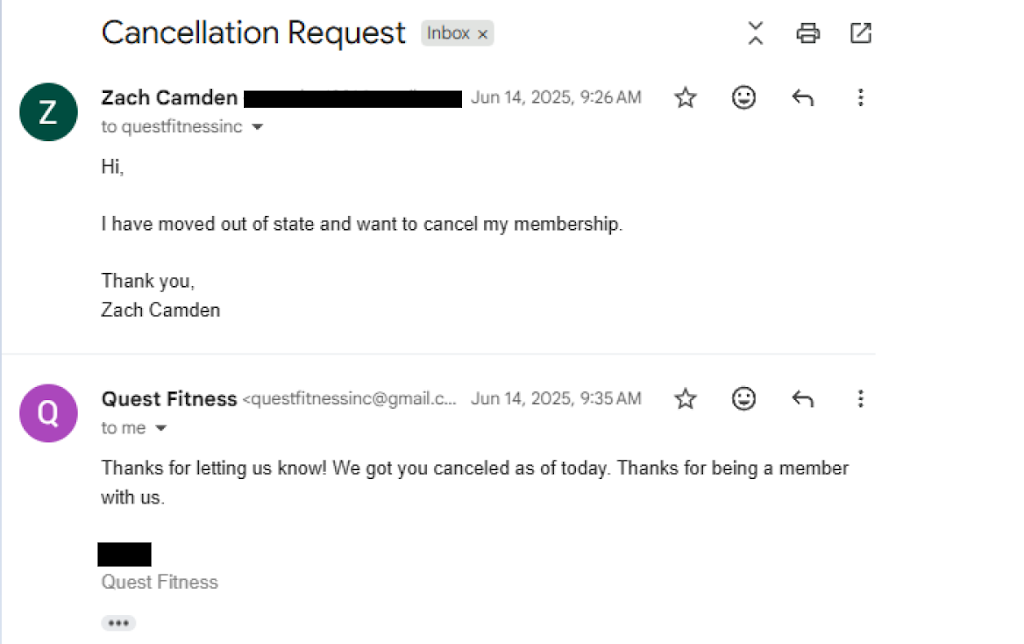Click the Inbox label tag
The width and height of the screenshot is (1024, 644).
448,33
